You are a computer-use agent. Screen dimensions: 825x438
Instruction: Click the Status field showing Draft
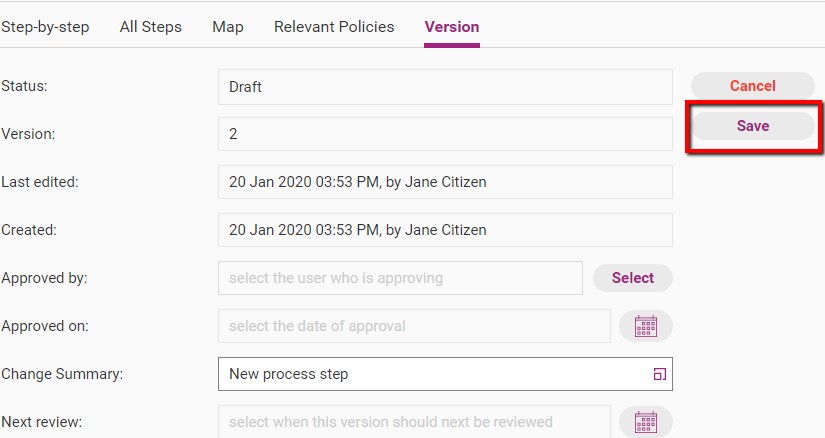point(445,87)
